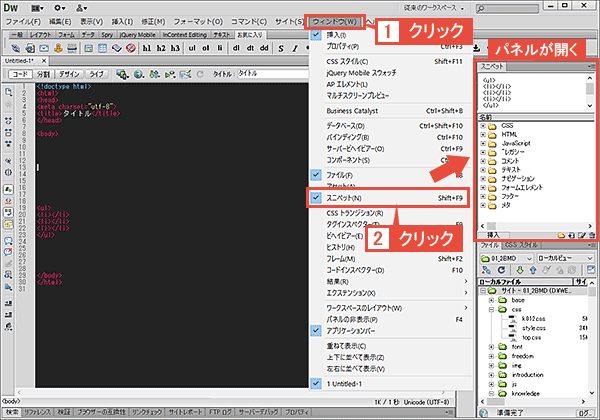Open the 従来のワークスペース workspace dropdown
Viewport: 600px width, 420px height.
point(433,8)
